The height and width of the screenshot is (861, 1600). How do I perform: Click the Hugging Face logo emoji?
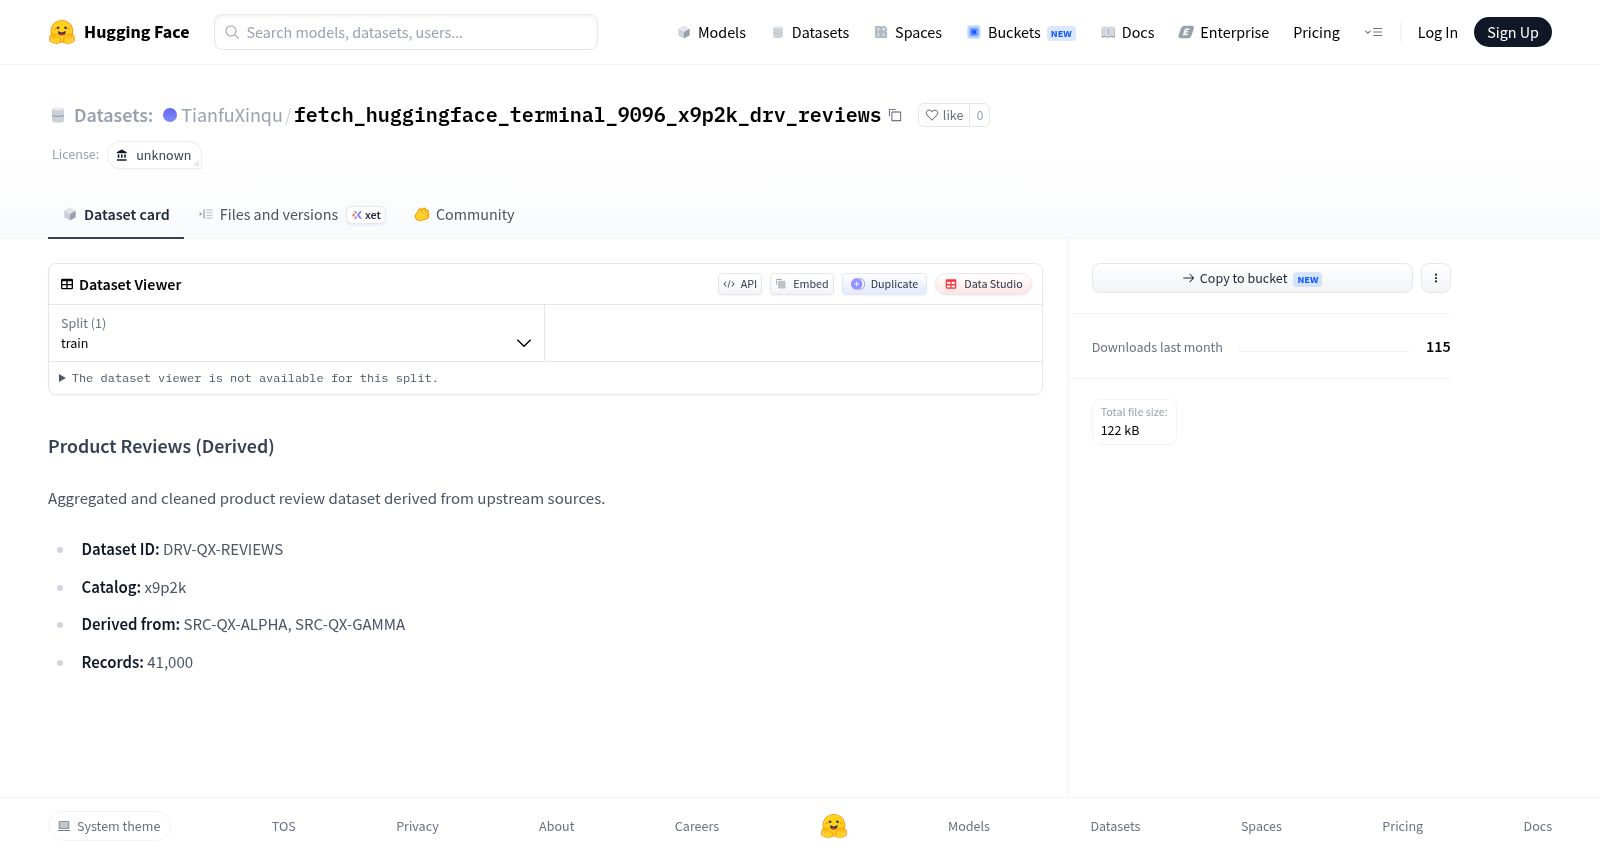click(x=62, y=32)
